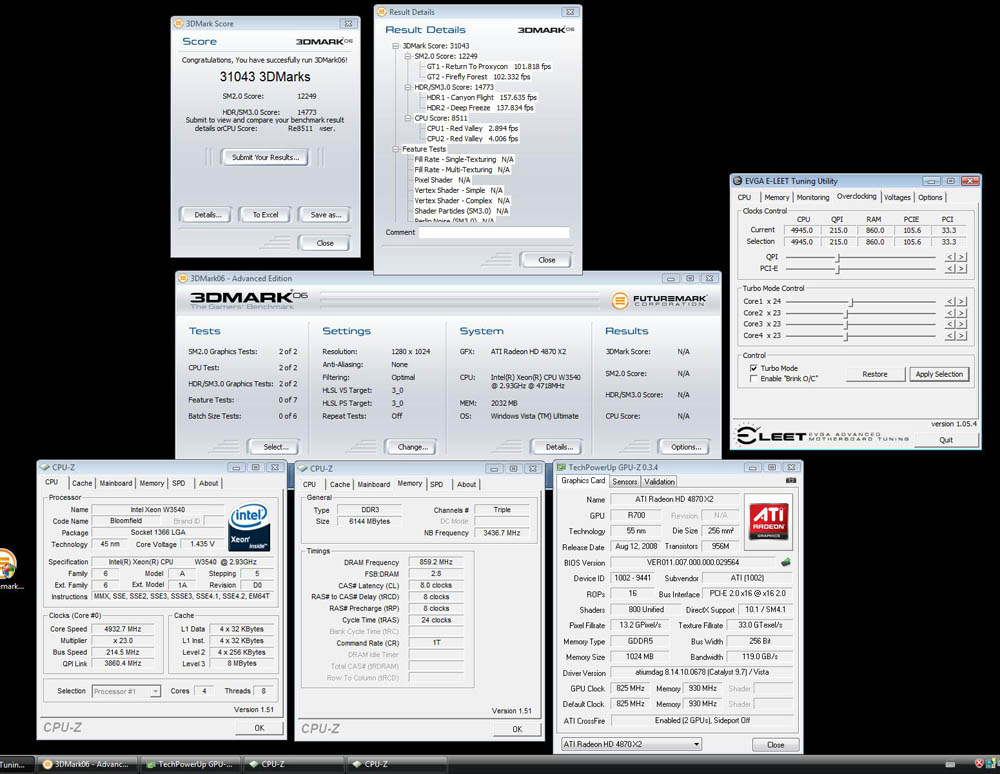
Task: Click OK in CPU-Z memory window
Action: [517, 729]
